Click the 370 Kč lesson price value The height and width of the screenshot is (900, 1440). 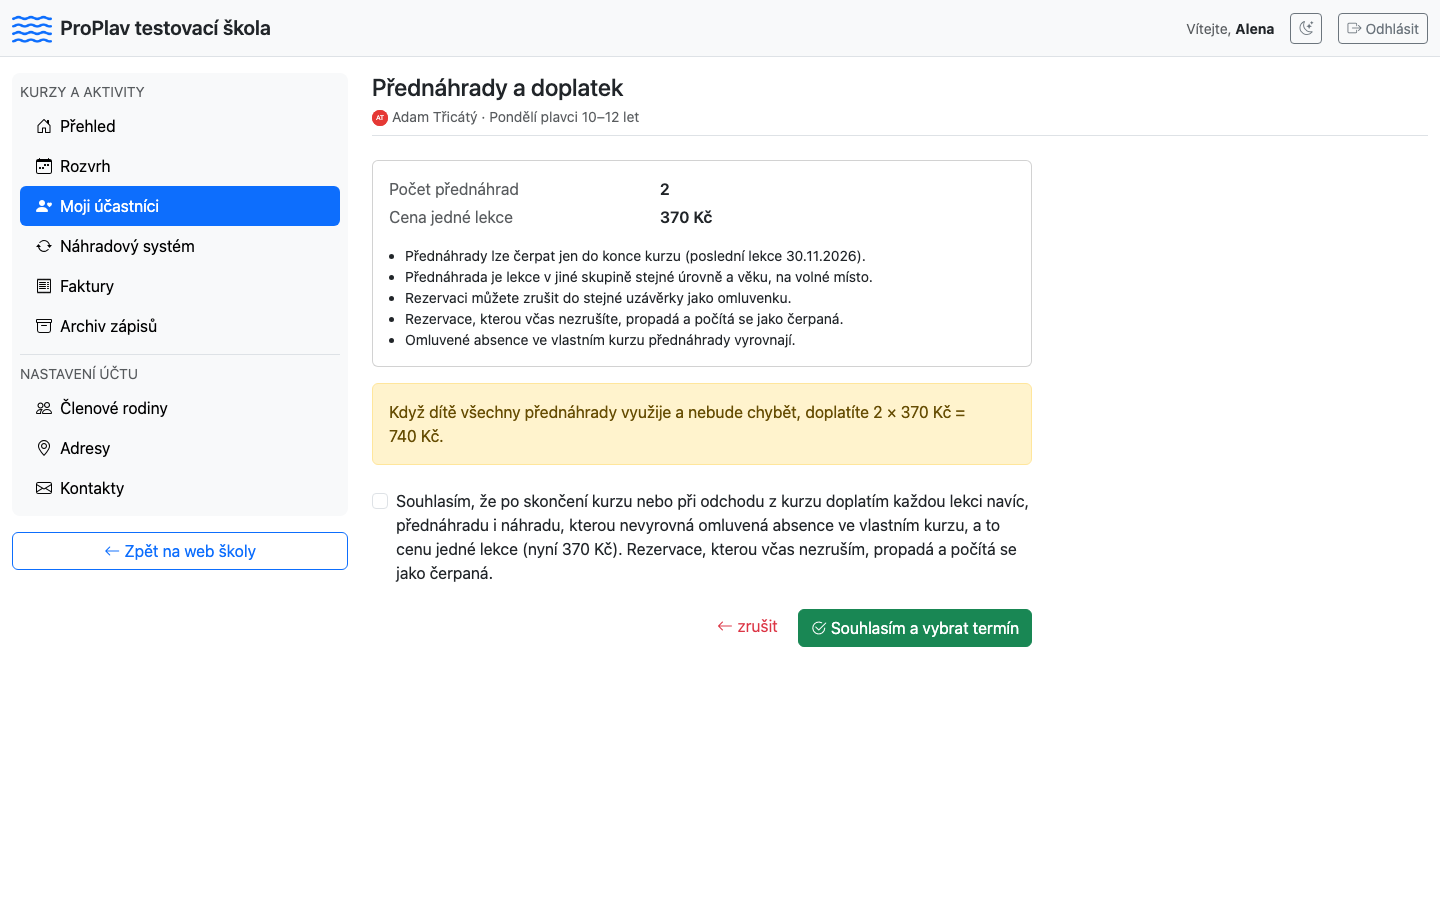(x=686, y=217)
